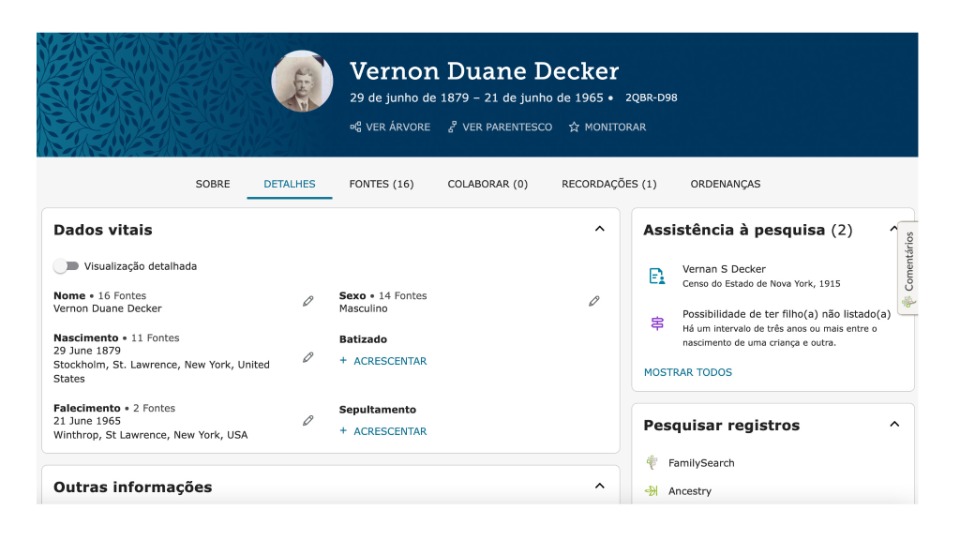Search records on FamilySearch
The height and width of the screenshot is (540, 960).
(701, 463)
